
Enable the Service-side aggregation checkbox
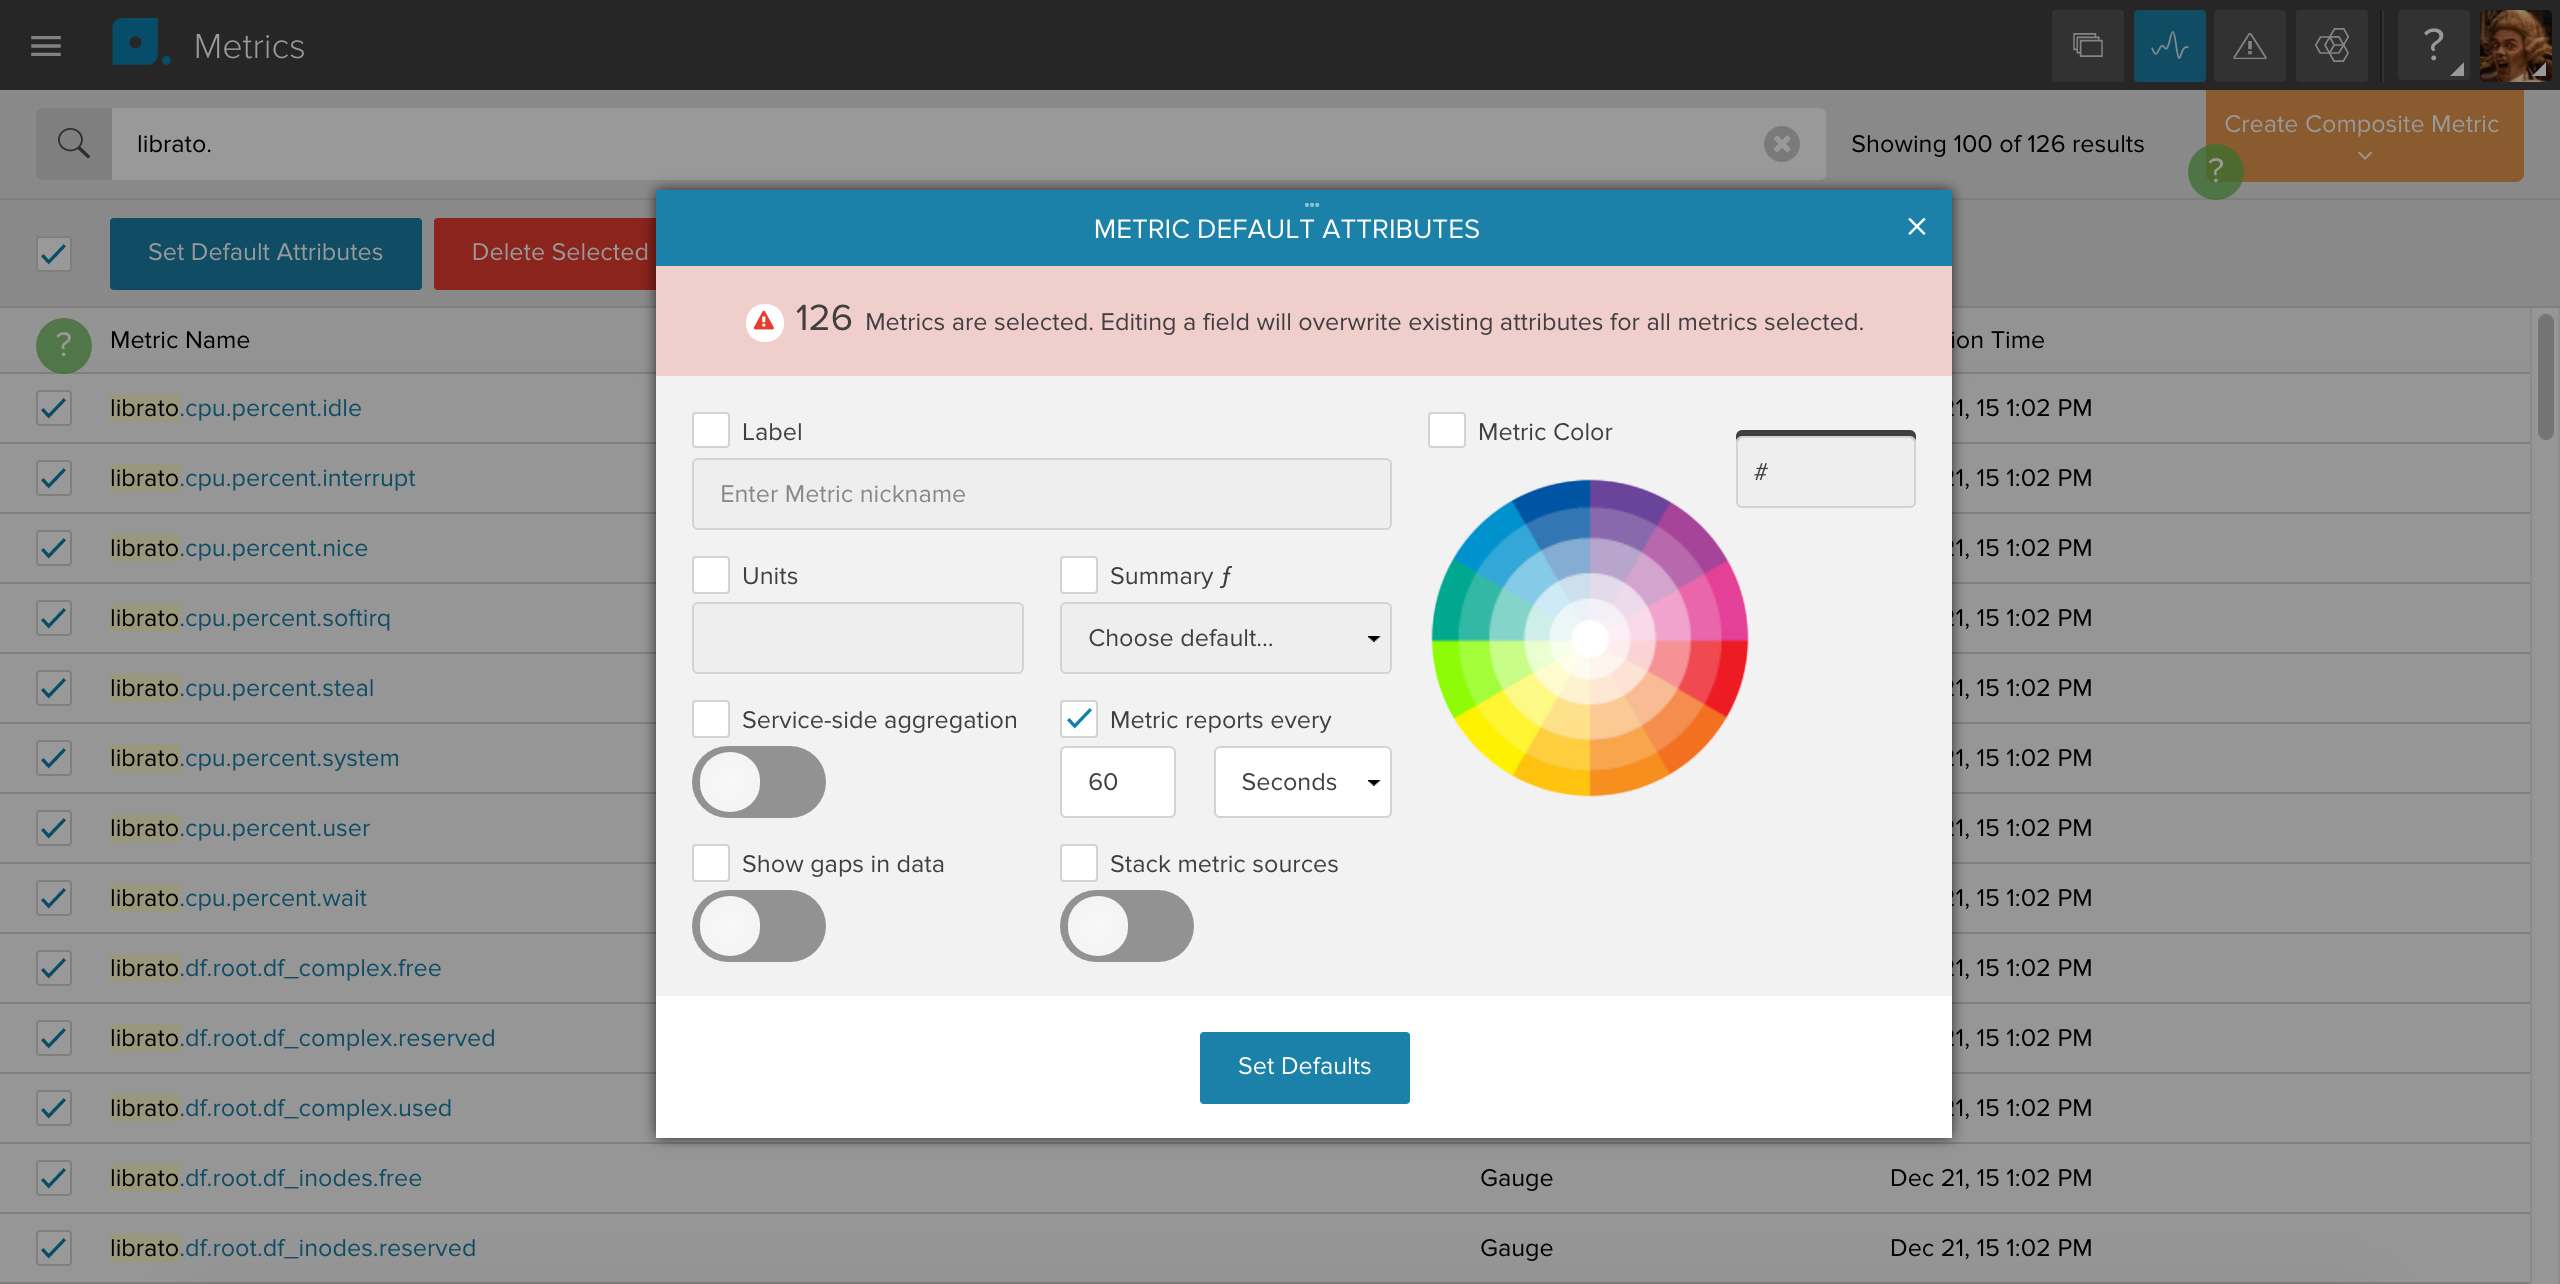[711, 718]
